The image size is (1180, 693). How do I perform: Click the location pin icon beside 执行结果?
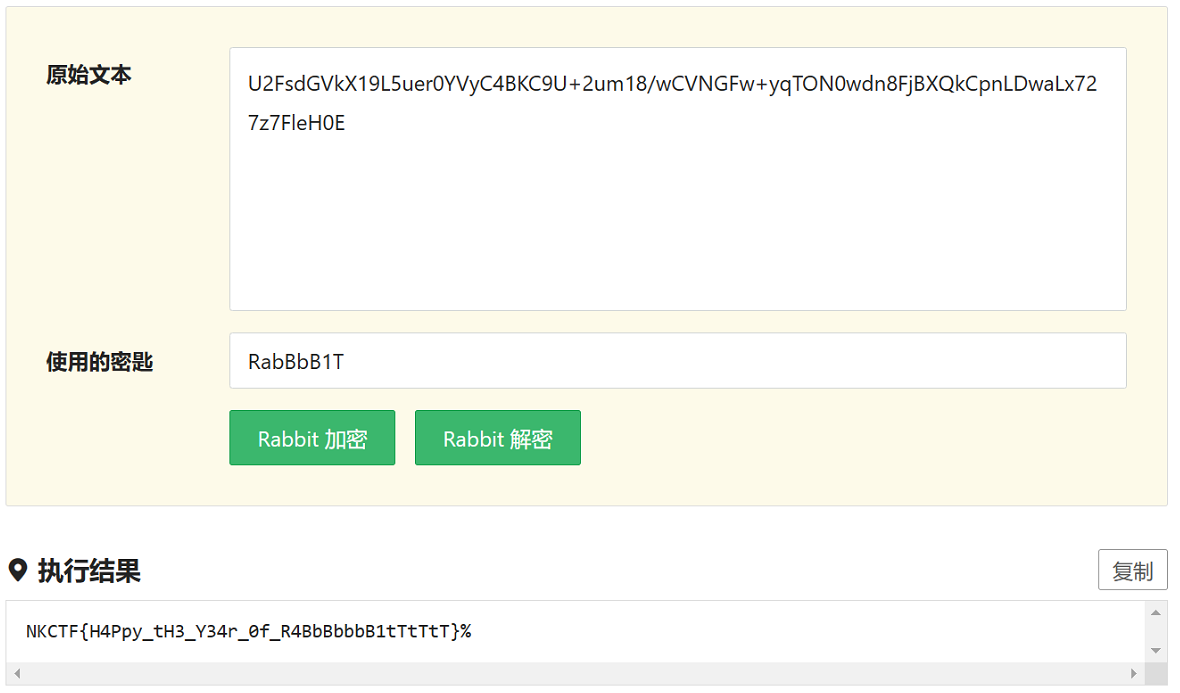click(x=17, y=571)
